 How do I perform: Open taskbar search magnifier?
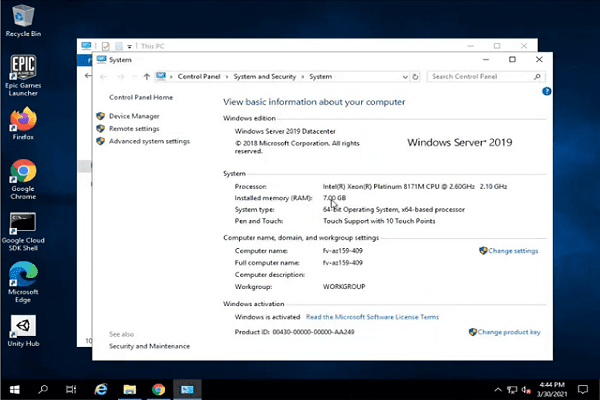pos(43,390)
